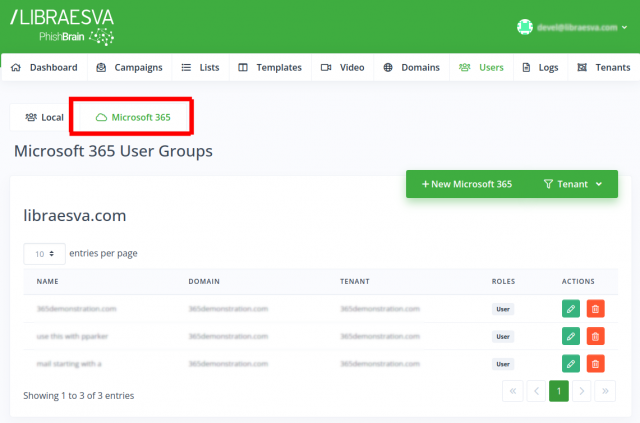Click the envelope icon beside Campaigns

[101, 67]
